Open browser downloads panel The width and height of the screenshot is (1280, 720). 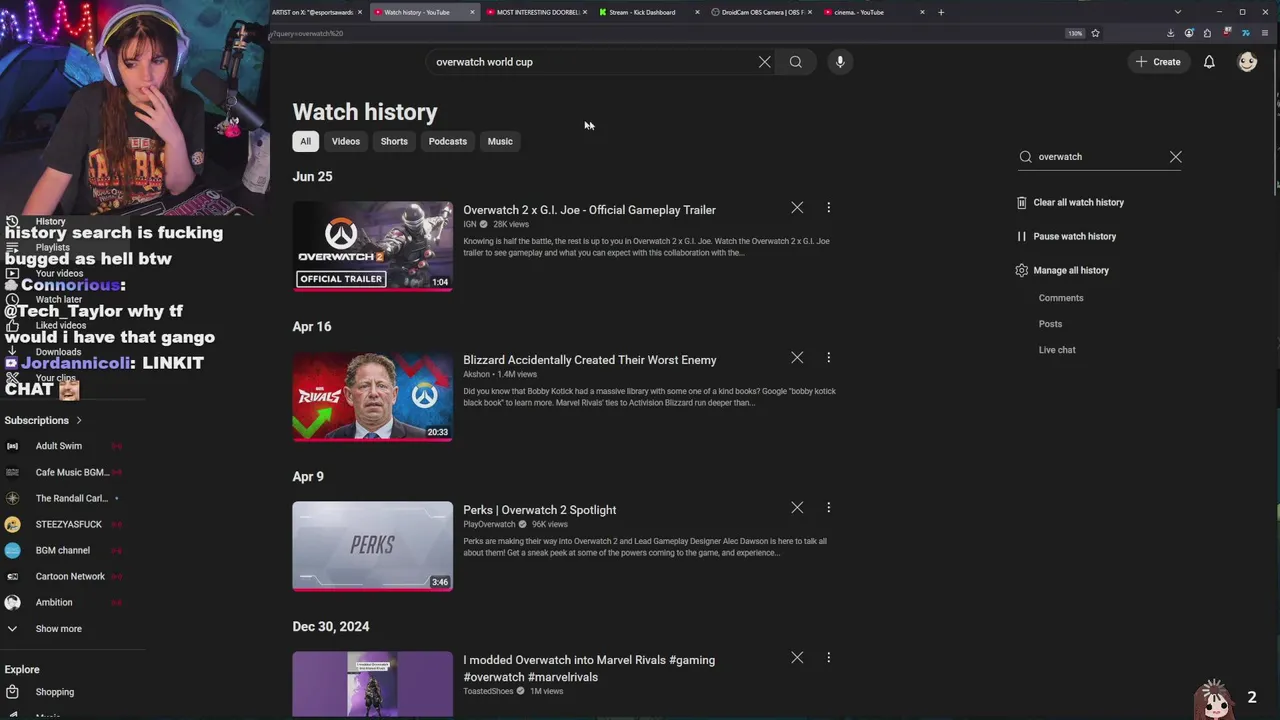pos(1170,33)
